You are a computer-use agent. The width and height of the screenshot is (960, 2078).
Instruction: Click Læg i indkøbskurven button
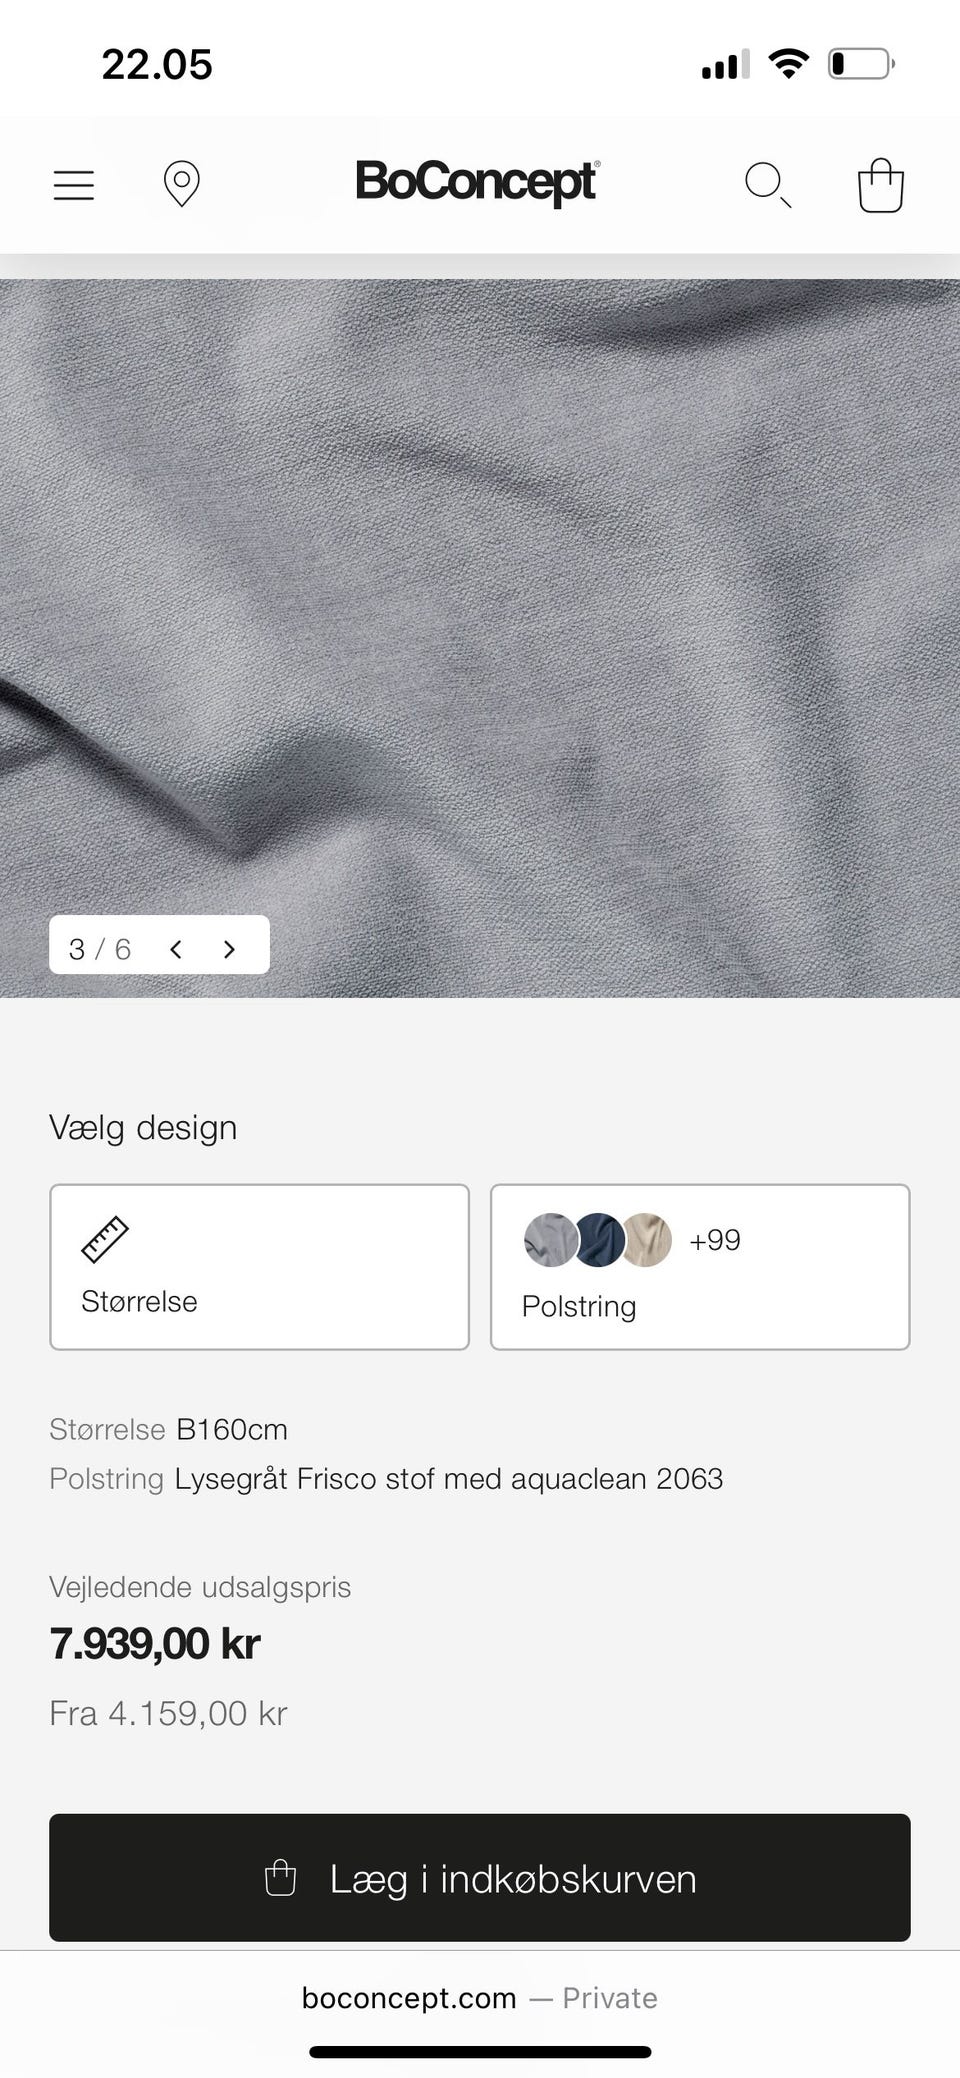click(480, 1878)
